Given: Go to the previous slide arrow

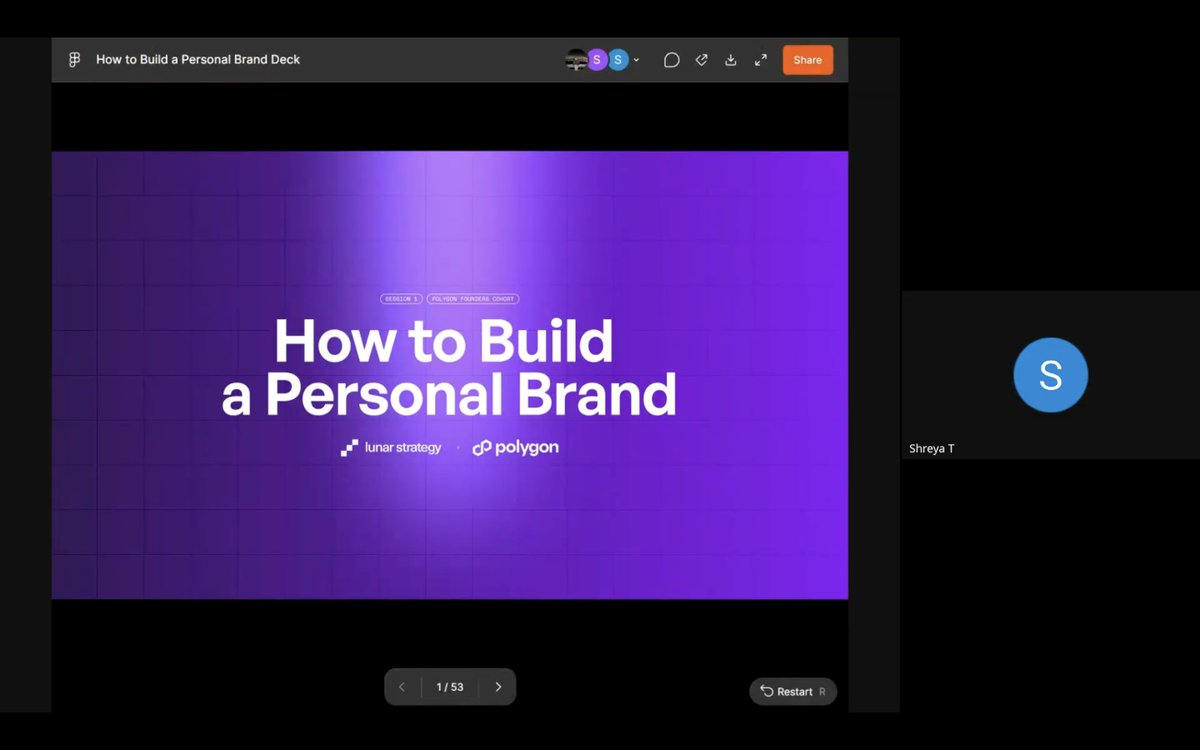Looking at the screenshot, I should (x=402, y=687).
